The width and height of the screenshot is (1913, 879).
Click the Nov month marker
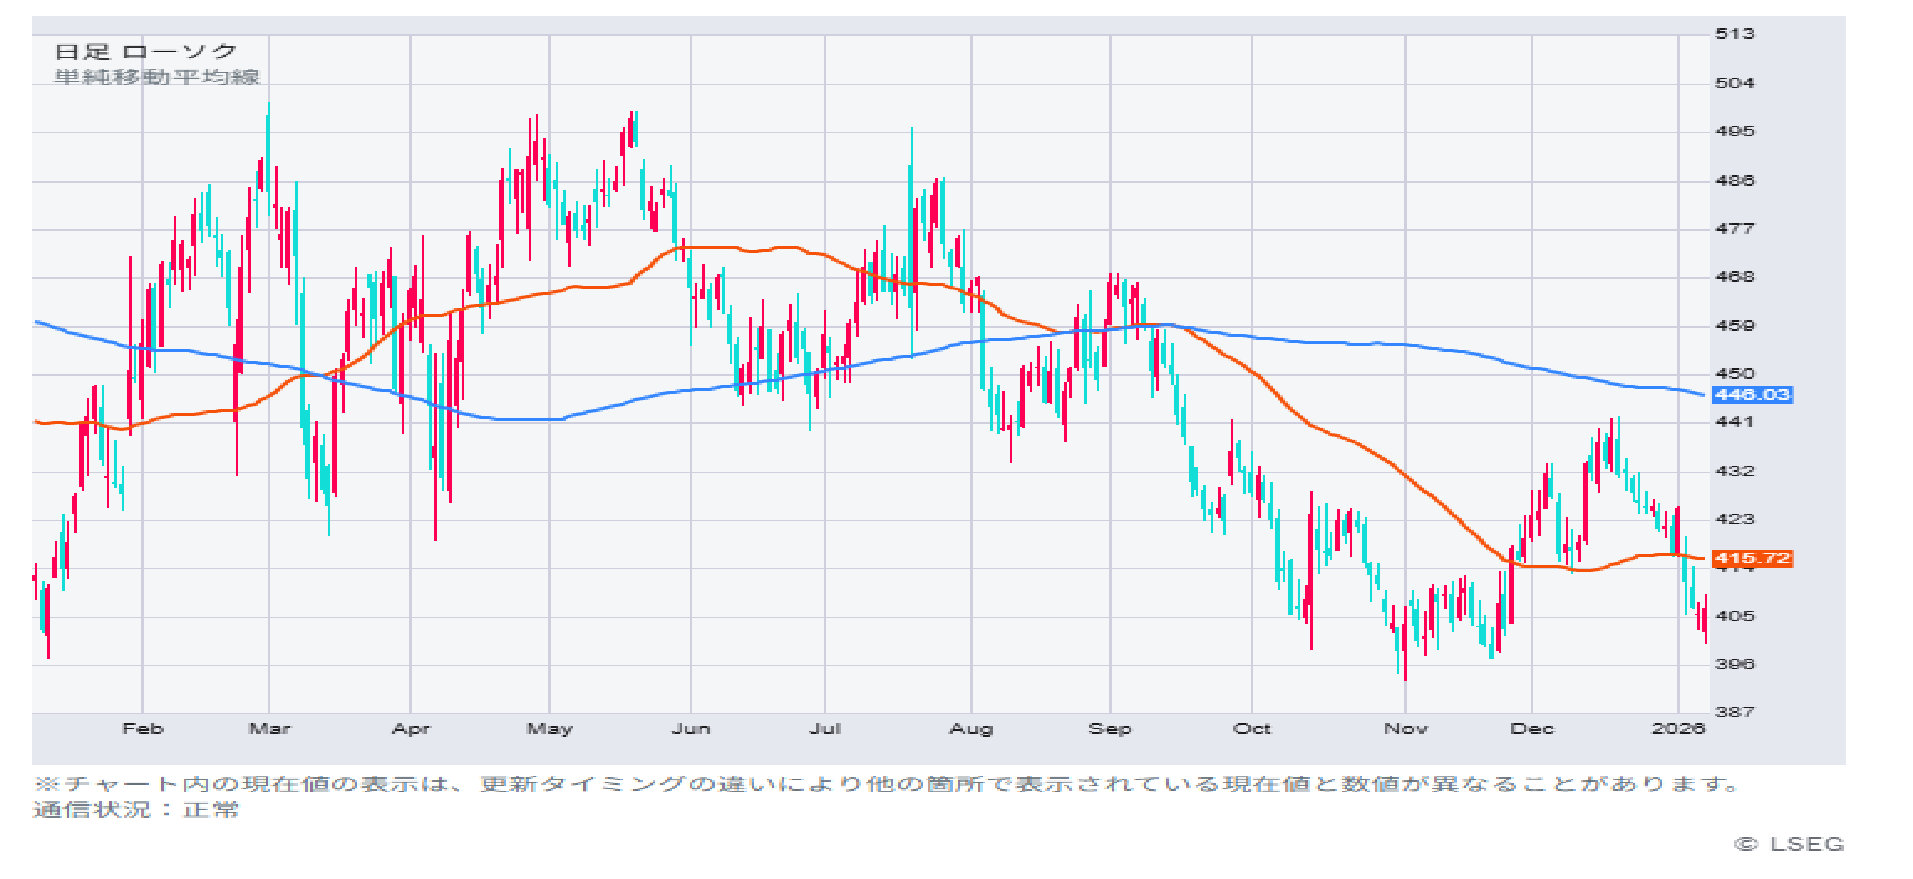(1405, 729)
